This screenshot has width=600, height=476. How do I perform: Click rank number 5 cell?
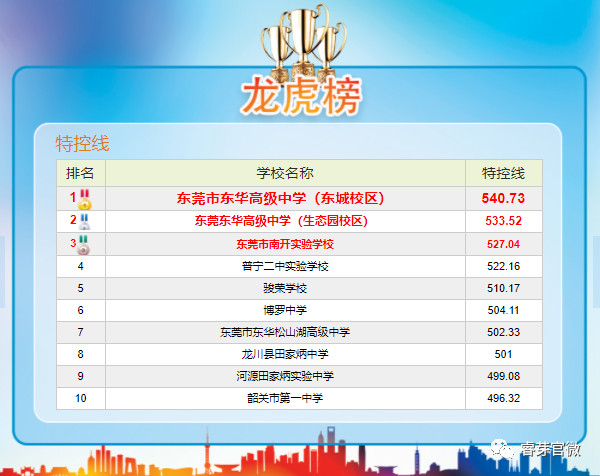point(81,289)
